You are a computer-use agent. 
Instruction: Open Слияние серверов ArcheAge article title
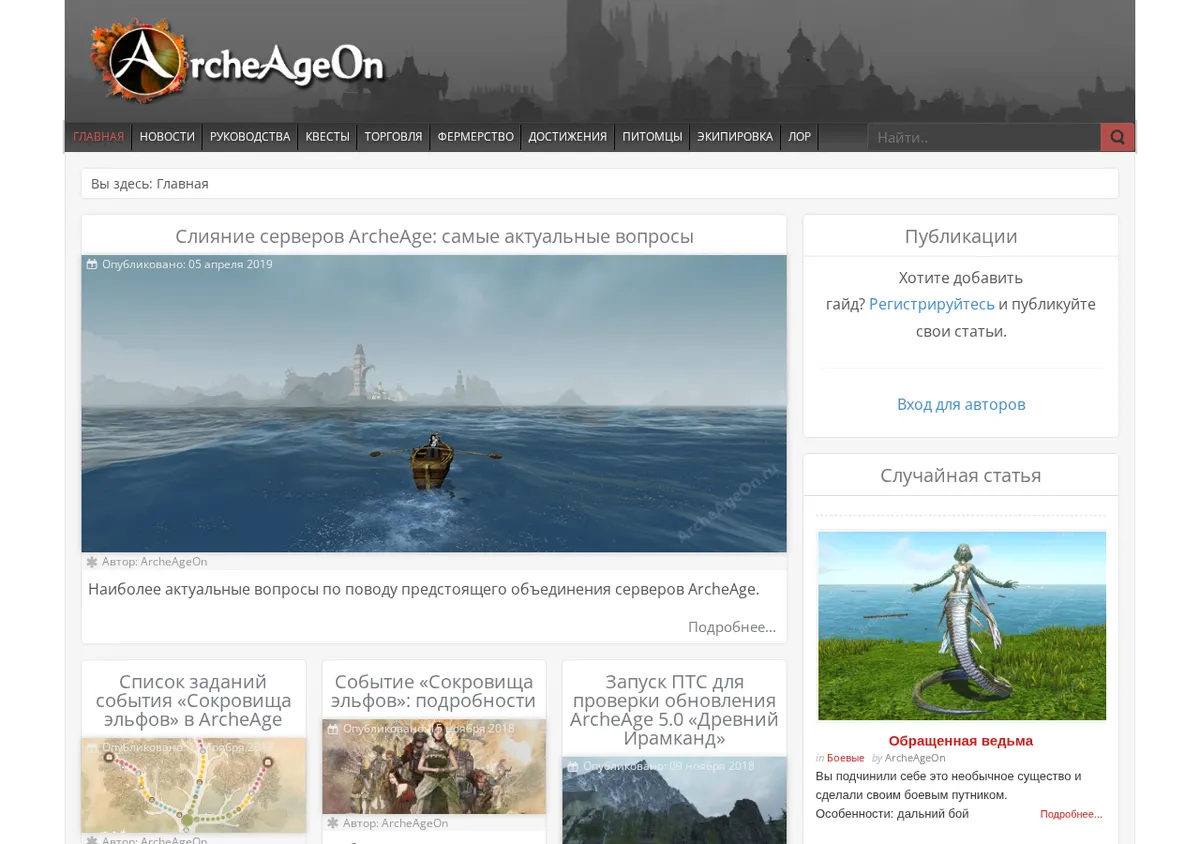(x=434, y=236)
